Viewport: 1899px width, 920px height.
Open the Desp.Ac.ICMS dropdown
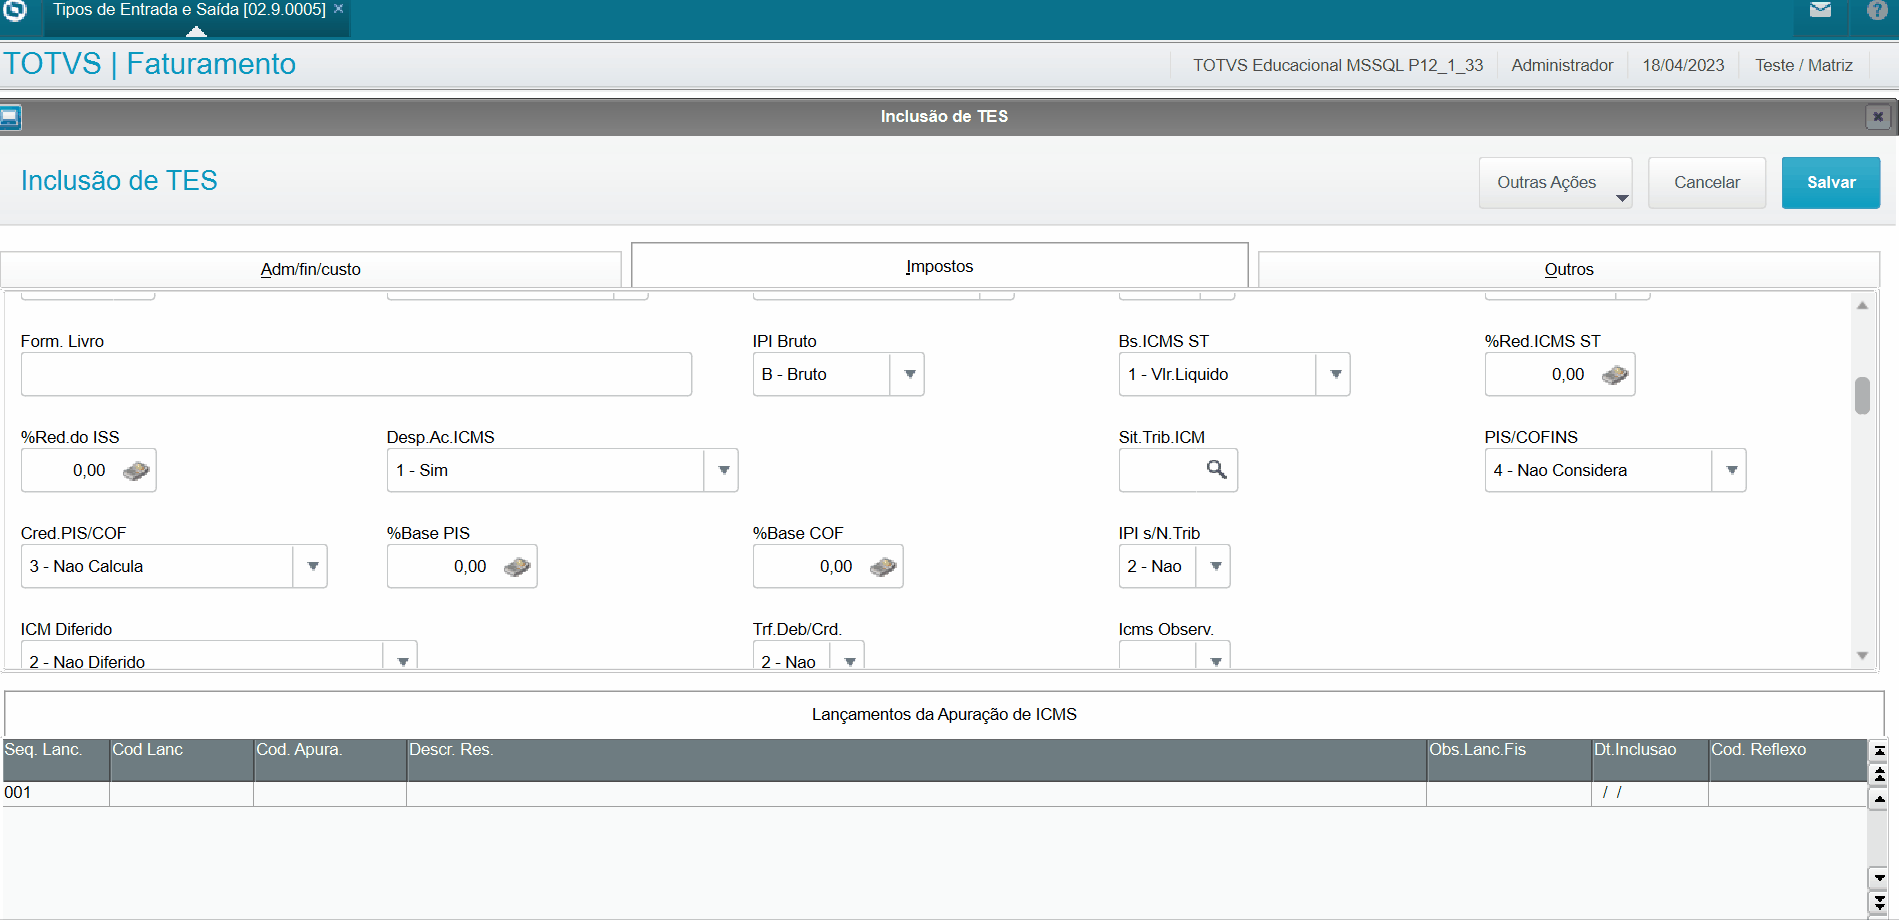723,470
